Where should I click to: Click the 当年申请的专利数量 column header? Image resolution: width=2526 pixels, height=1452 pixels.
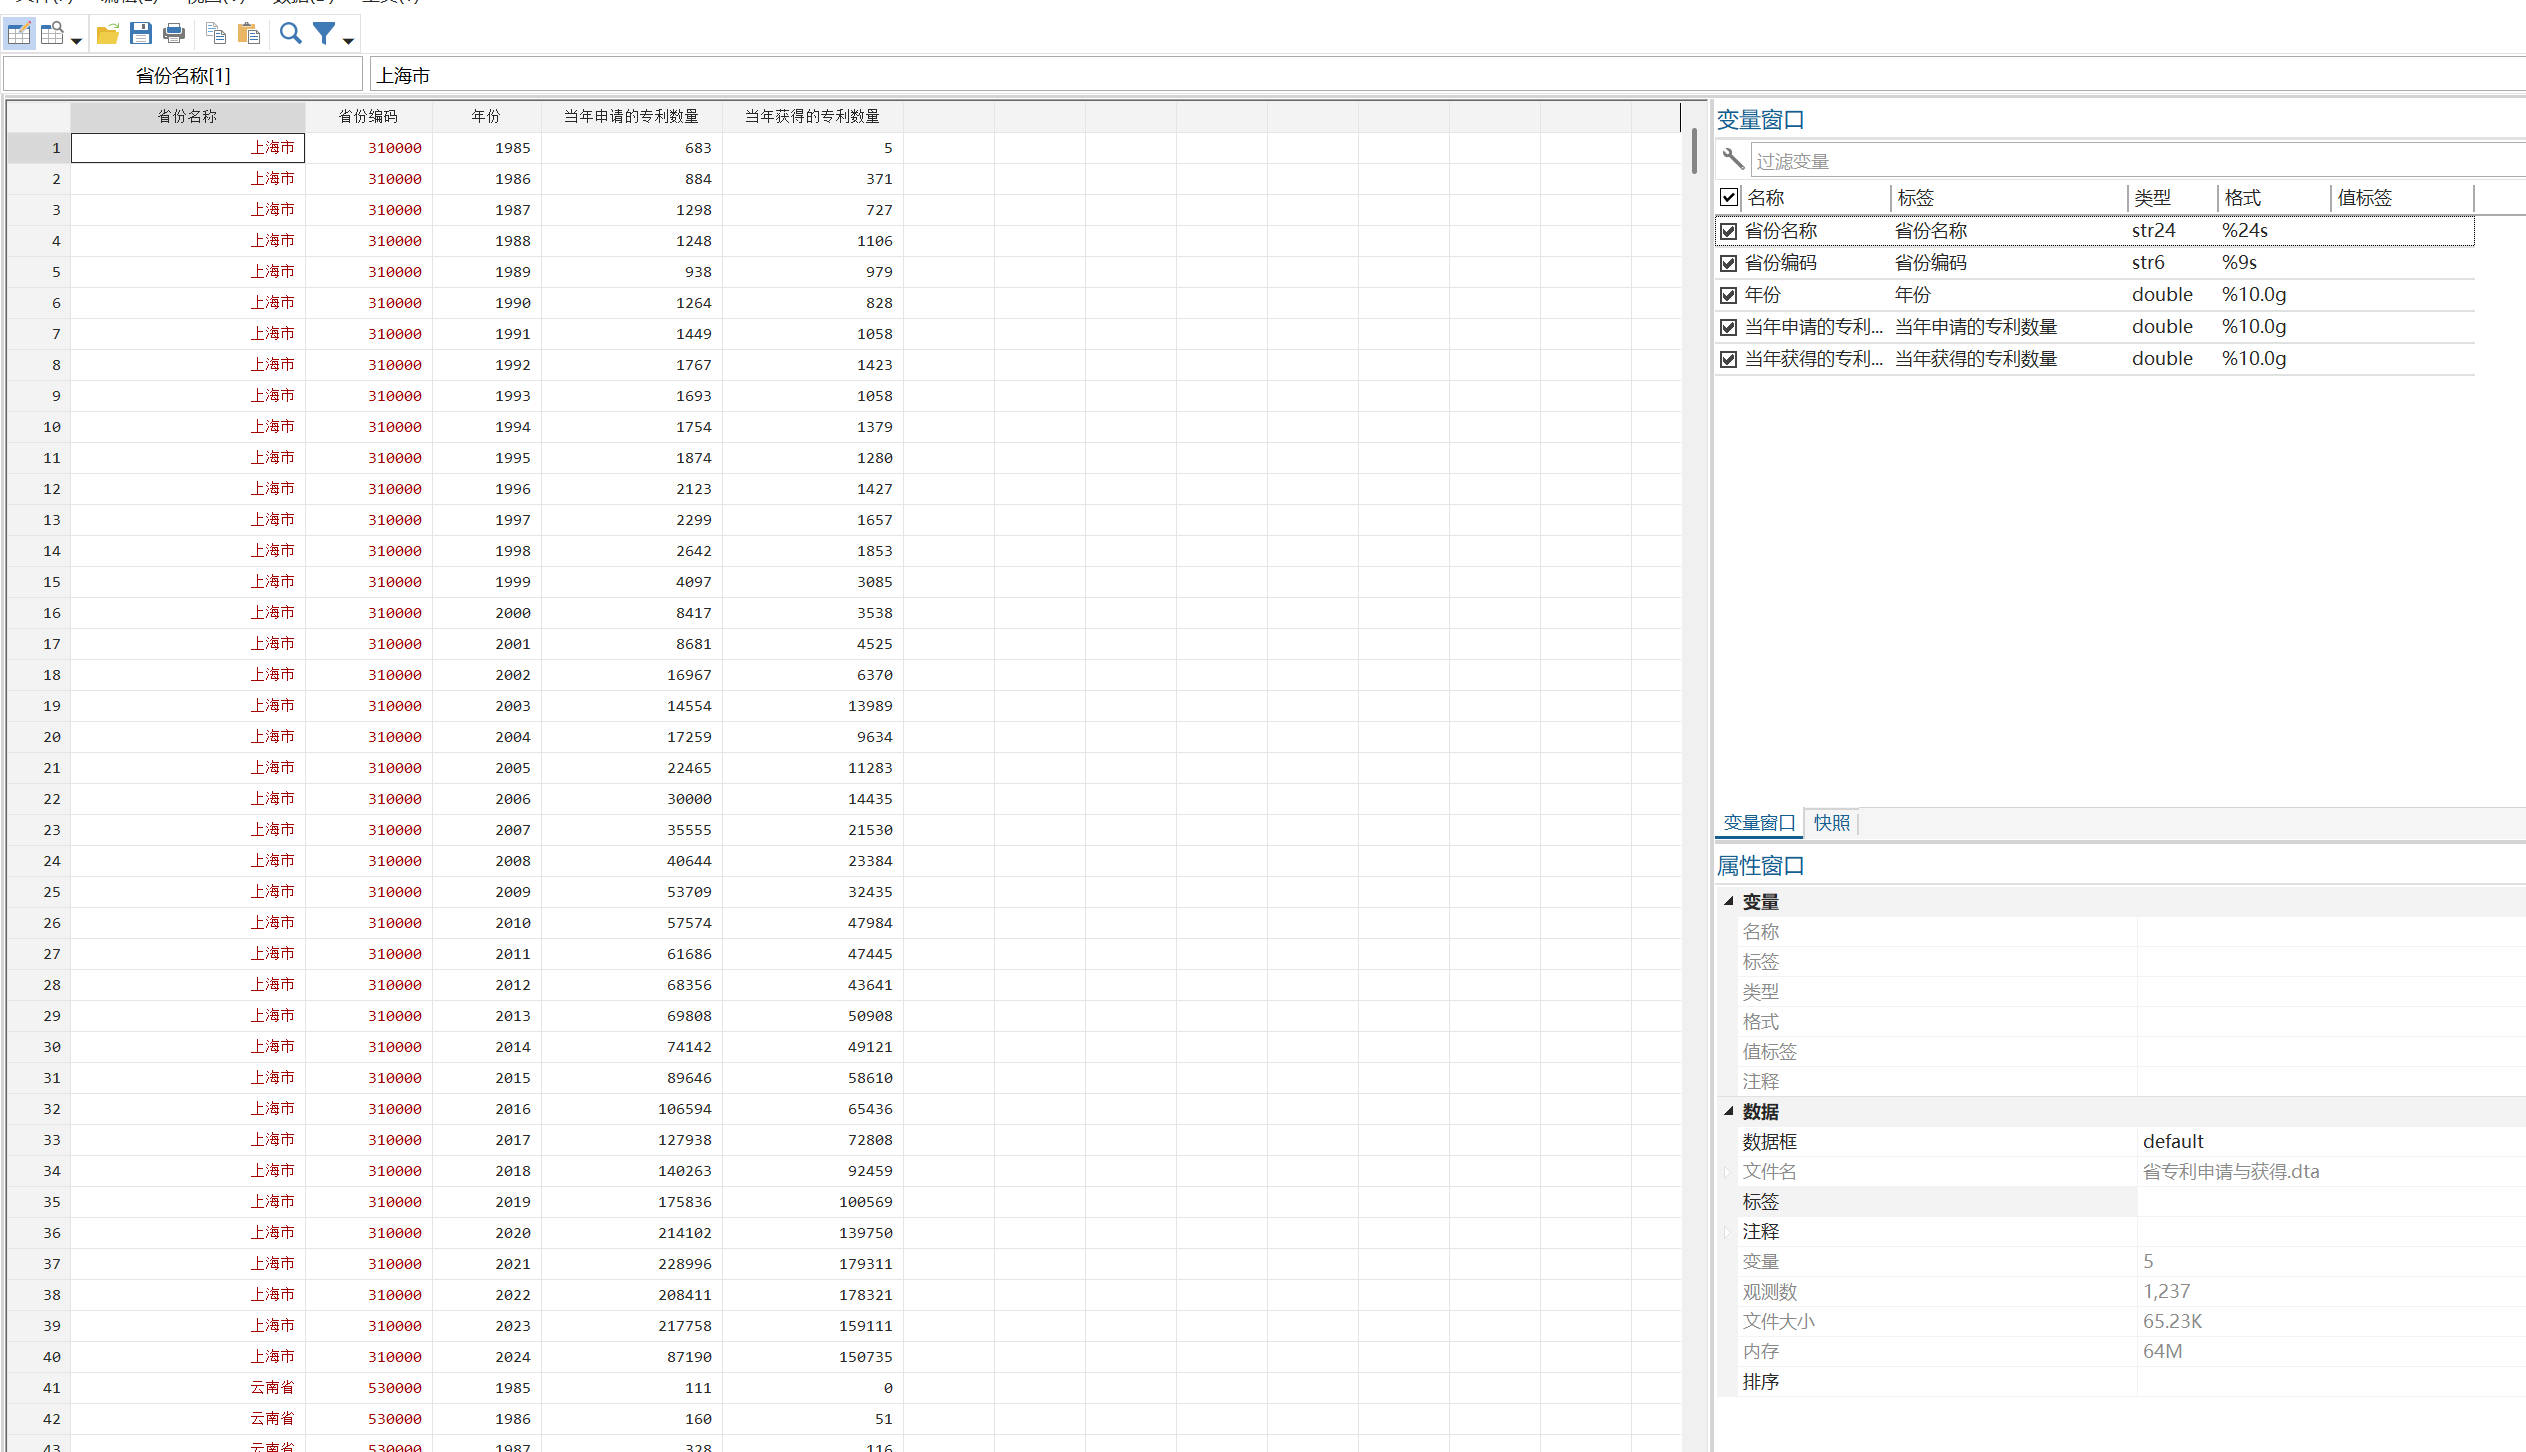[x=631, y=116]
